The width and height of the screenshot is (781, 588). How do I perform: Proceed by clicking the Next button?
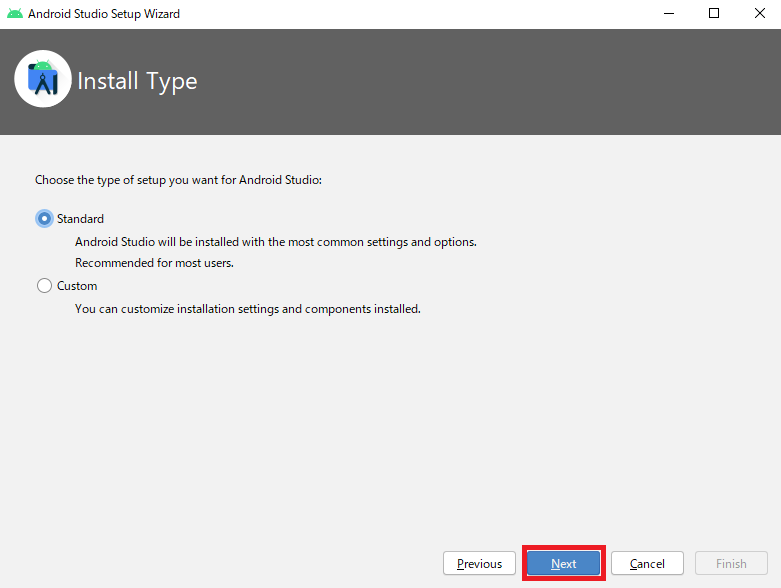pyautogui.click(x=563, y=564)
